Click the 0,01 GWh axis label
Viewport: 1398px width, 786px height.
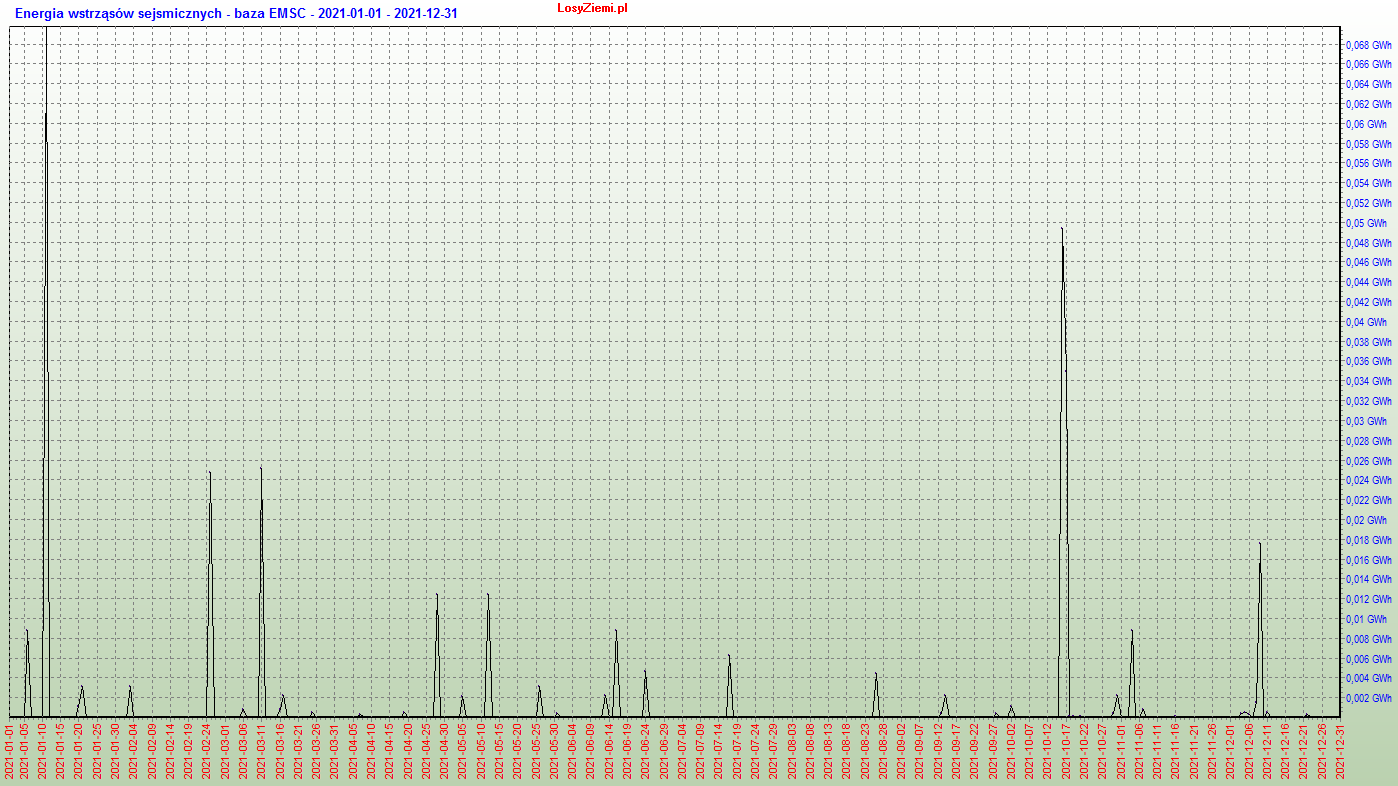1366,619
